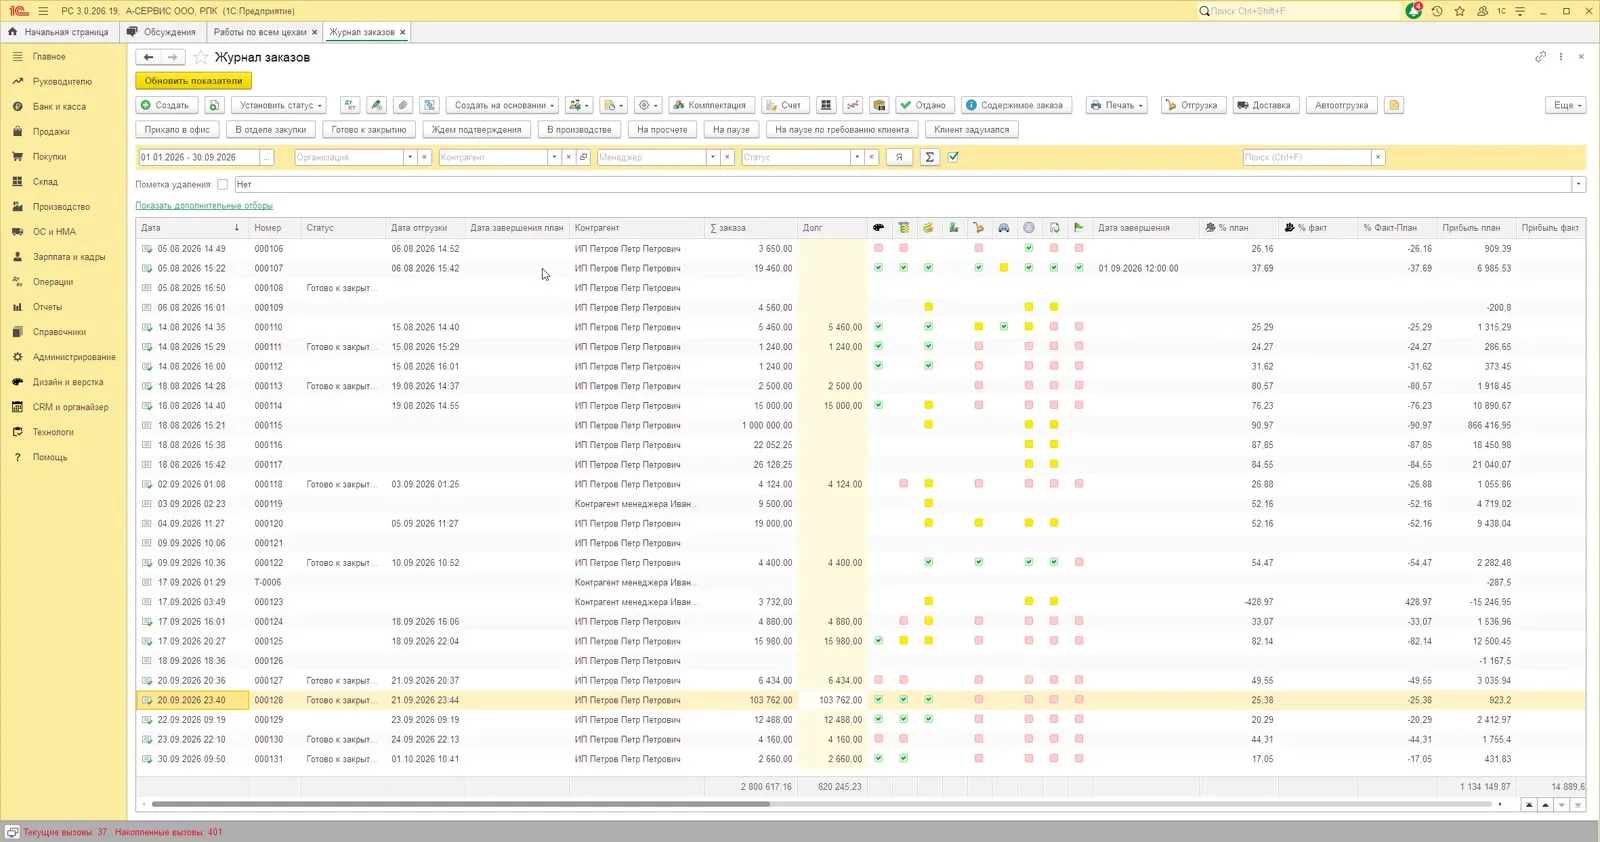Click the Σ totals button
Viewport: 1600px width, 842px height.
point(930,157)
